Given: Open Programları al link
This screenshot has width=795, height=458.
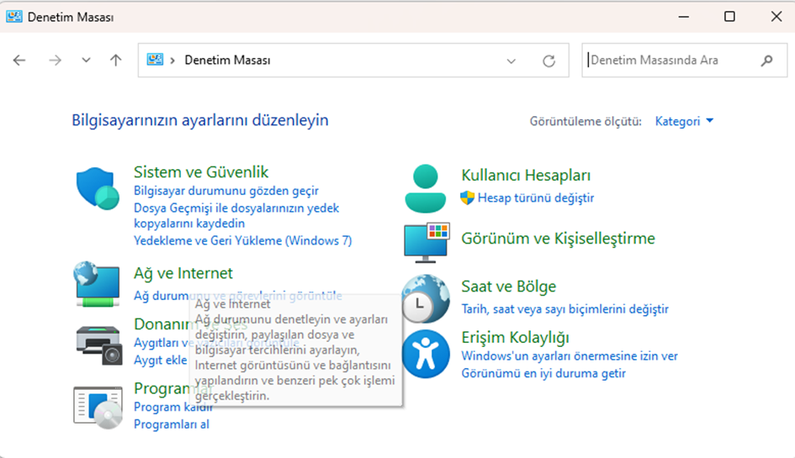Looking at the screenshot, I should click(171, 424).
